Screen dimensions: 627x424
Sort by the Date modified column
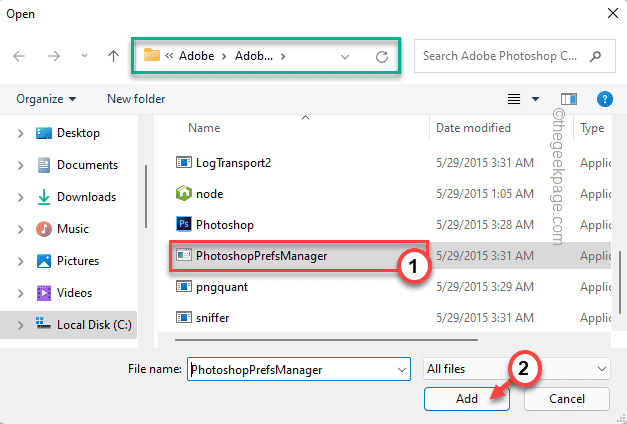click(x=473, y=128)
